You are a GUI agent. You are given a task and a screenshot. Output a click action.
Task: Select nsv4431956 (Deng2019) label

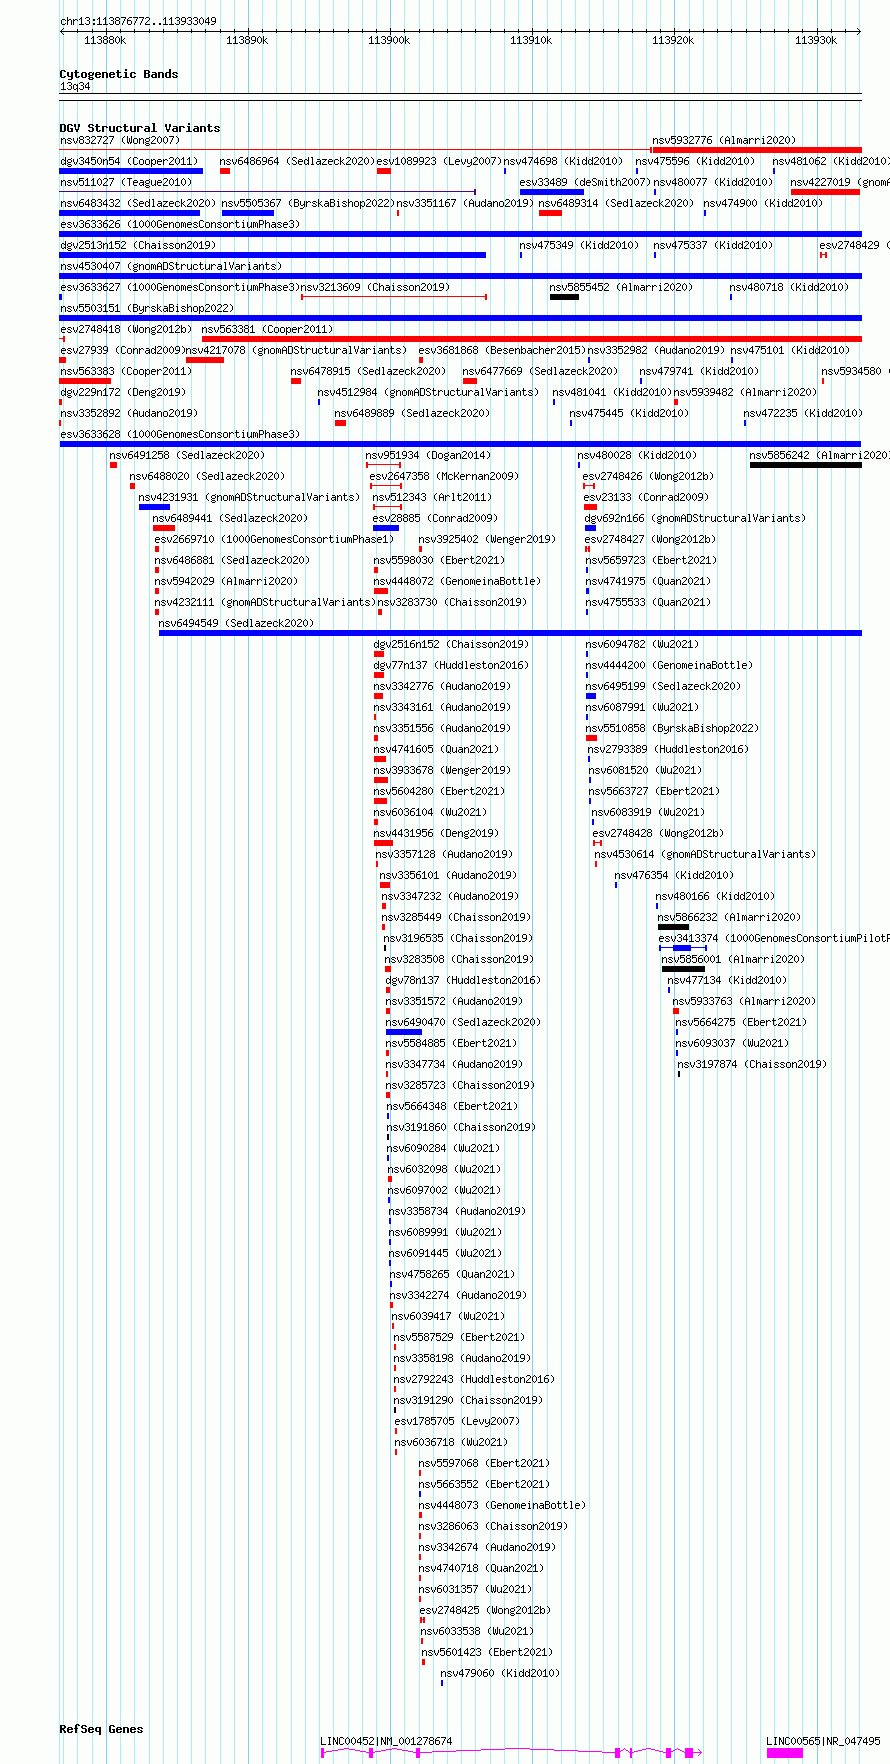tap(436, 834)
